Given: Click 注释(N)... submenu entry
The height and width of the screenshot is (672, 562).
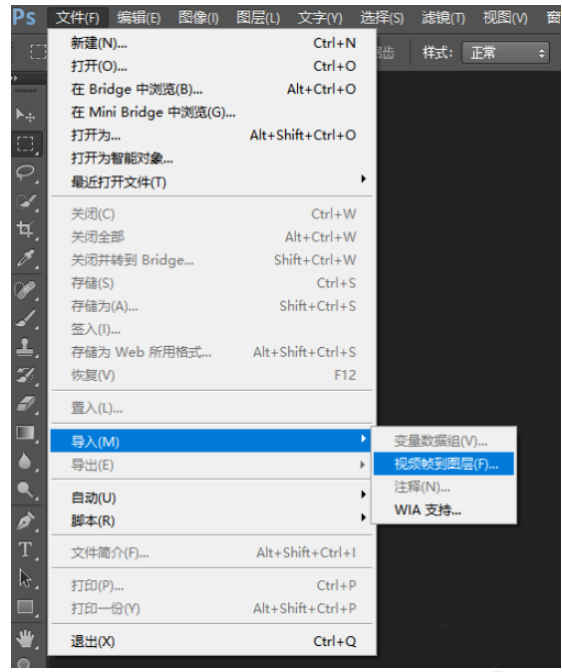Looking at the screenshot, I should (x=444, y=487).
